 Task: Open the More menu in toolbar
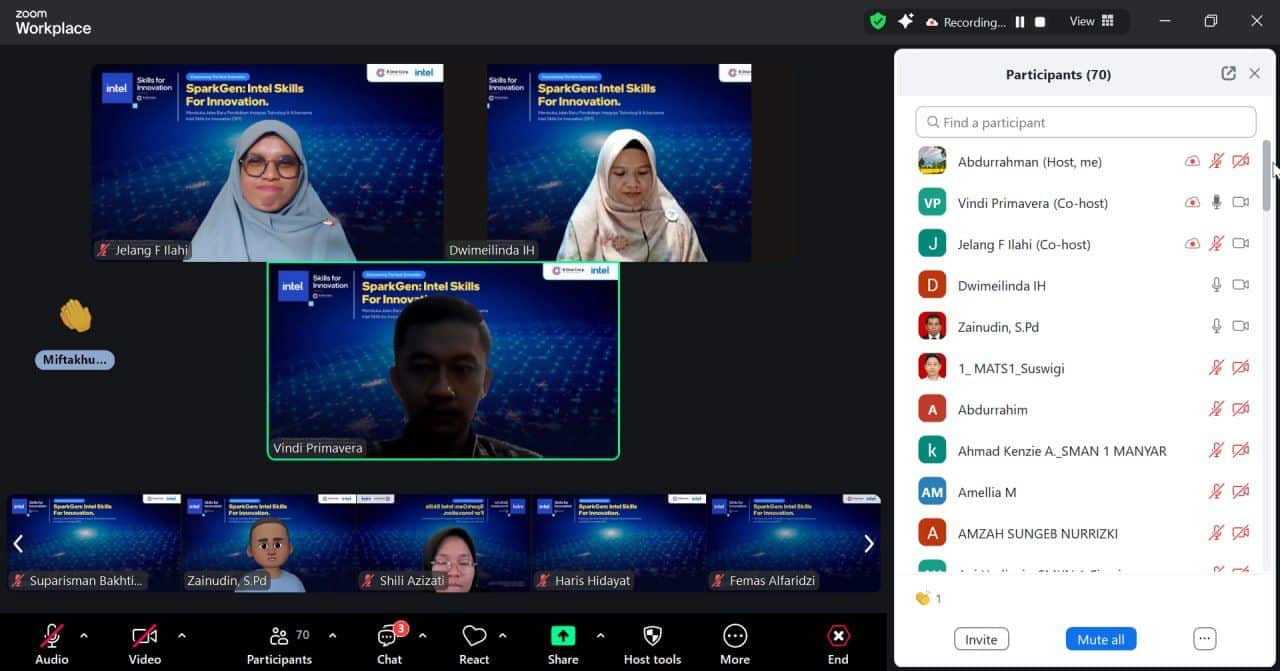click(x=735, y=637)
